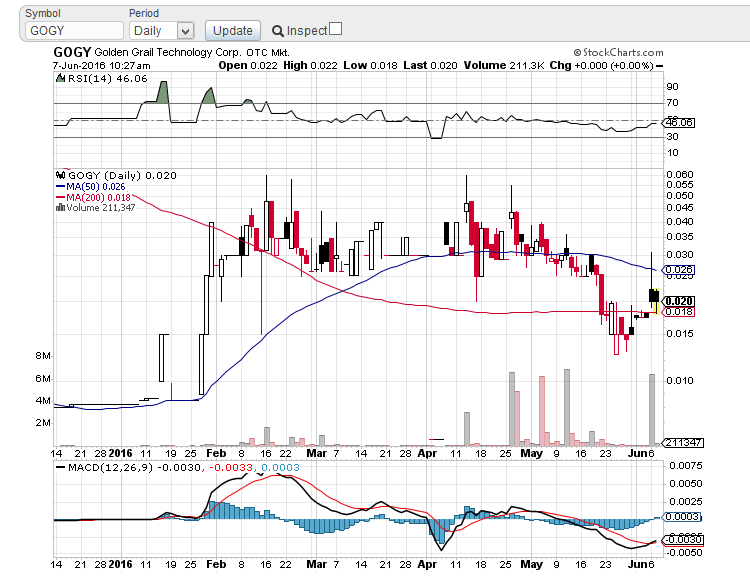This screenshot has width=750, height=579.
Task: Open the Period dropdown set to Daily
Action: 161,31
